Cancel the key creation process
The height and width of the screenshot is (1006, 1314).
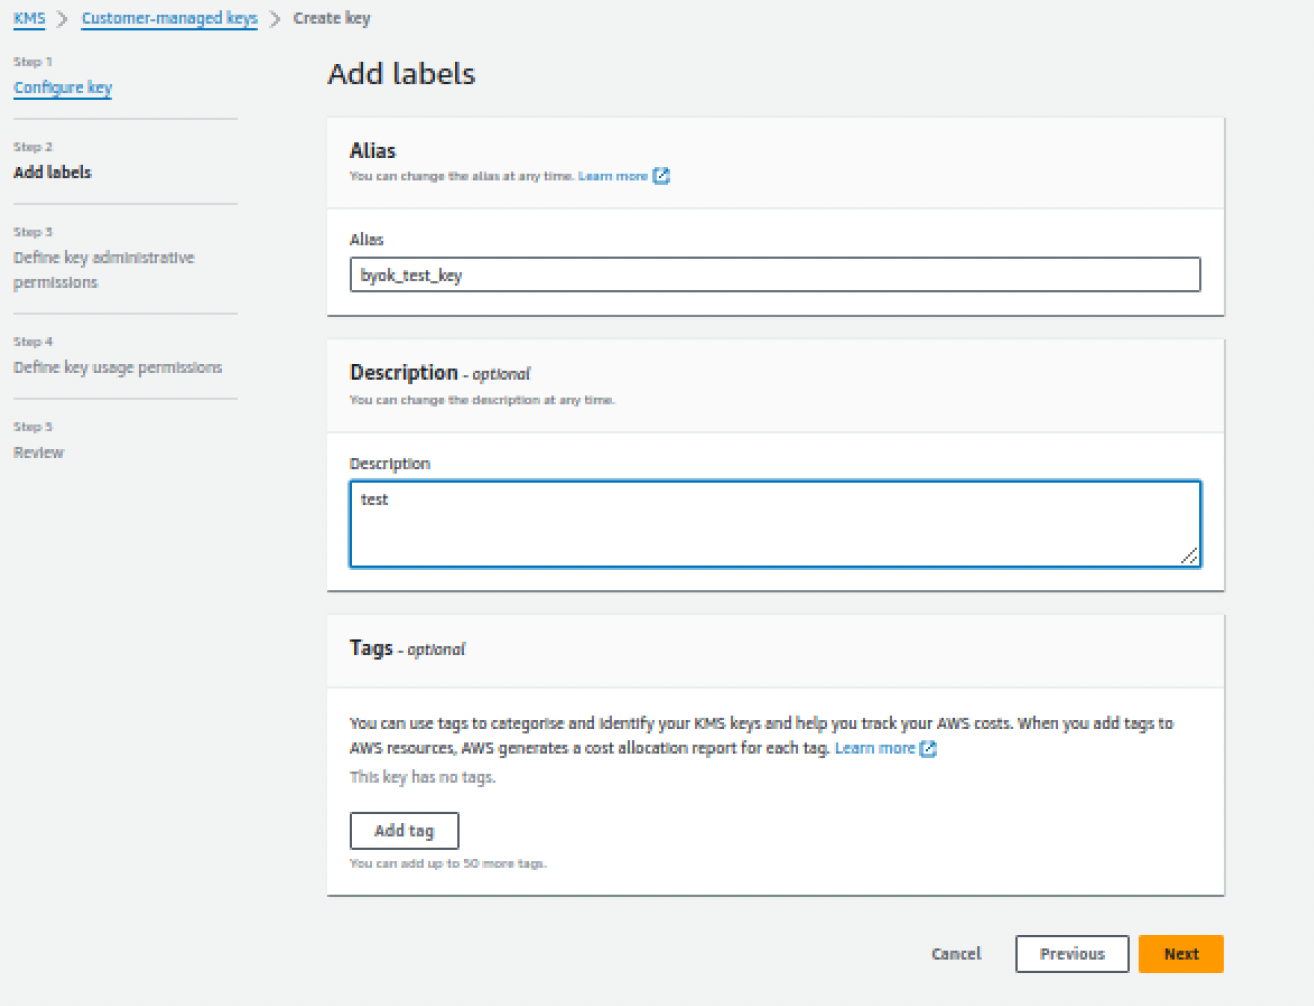click(x=956, y=954)
